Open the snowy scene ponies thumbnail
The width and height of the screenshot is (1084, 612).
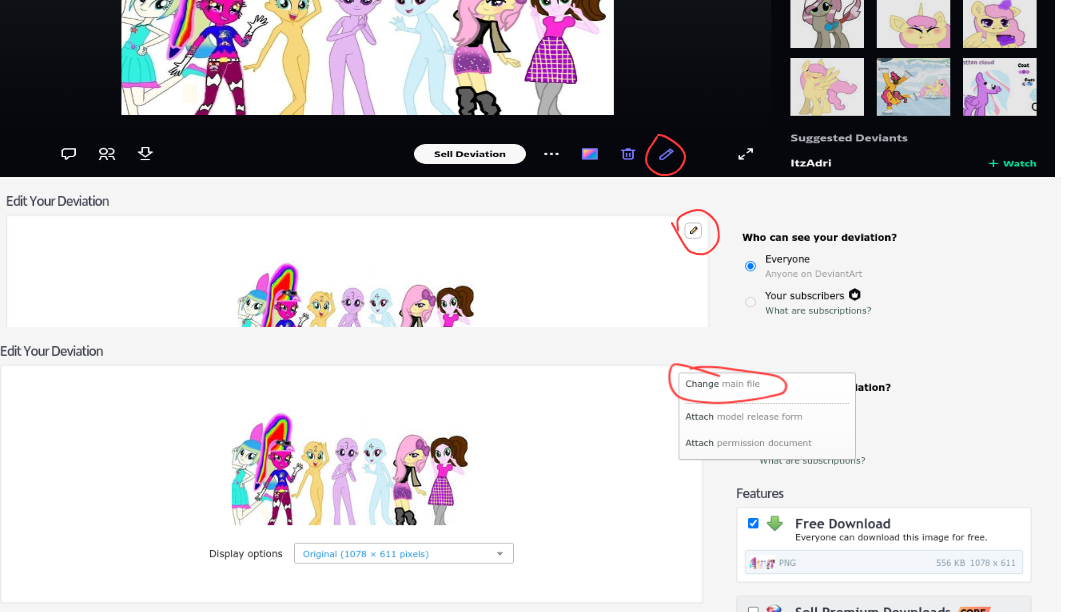pyautogui.click(x=913, y=86)
